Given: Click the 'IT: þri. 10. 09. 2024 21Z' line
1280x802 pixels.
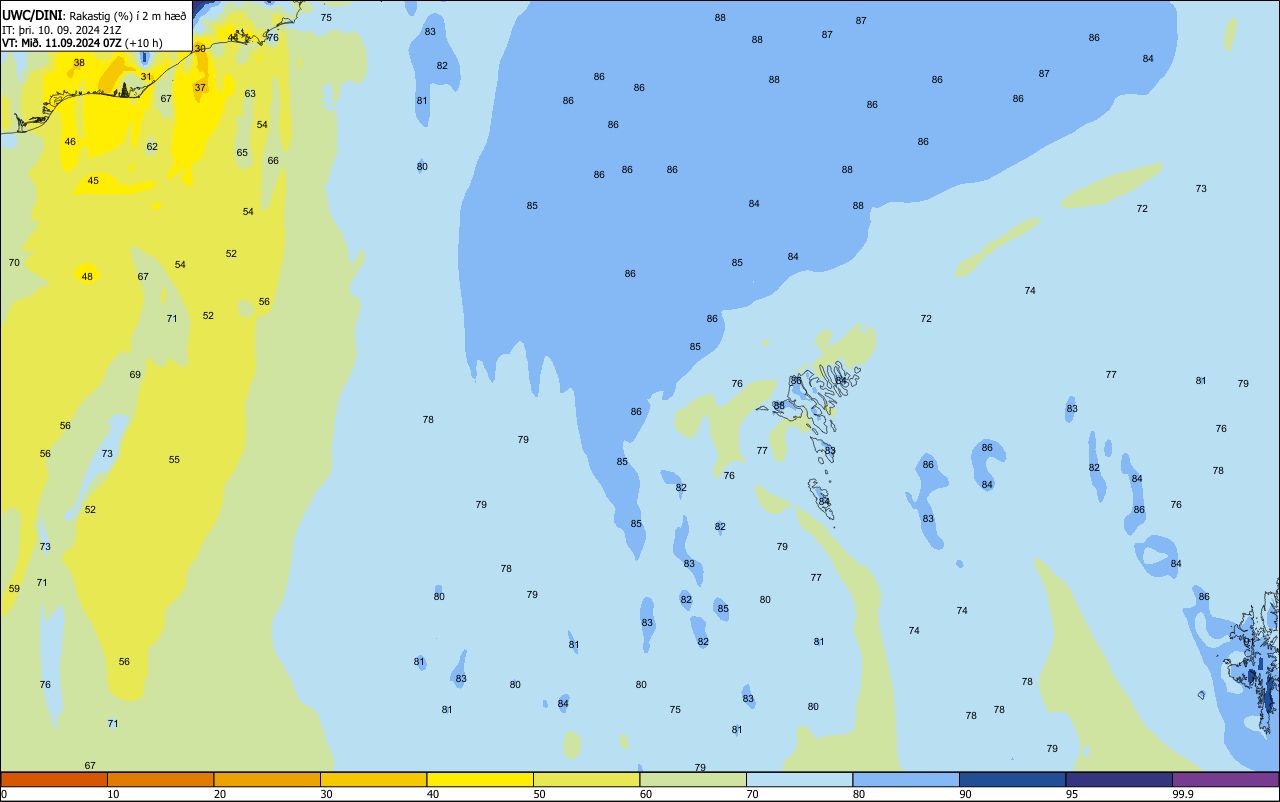Looking at the screenshot, I should [x=61, y=30].
